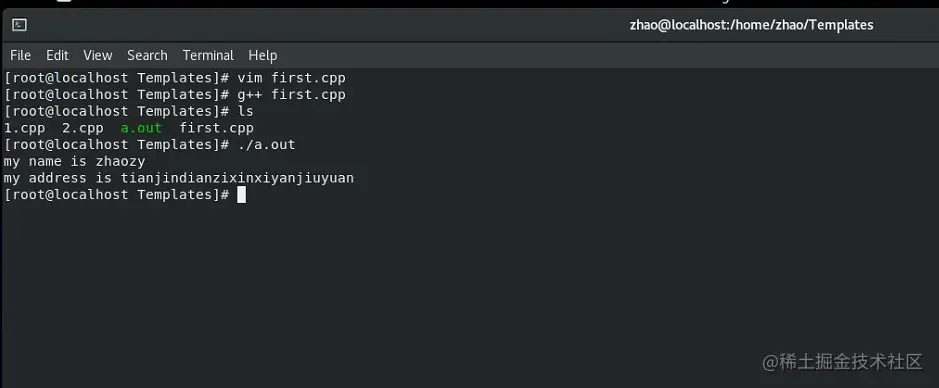The image size is (939, 388).
Task: Open the Help menu
Action: click(x=262, y=55)
